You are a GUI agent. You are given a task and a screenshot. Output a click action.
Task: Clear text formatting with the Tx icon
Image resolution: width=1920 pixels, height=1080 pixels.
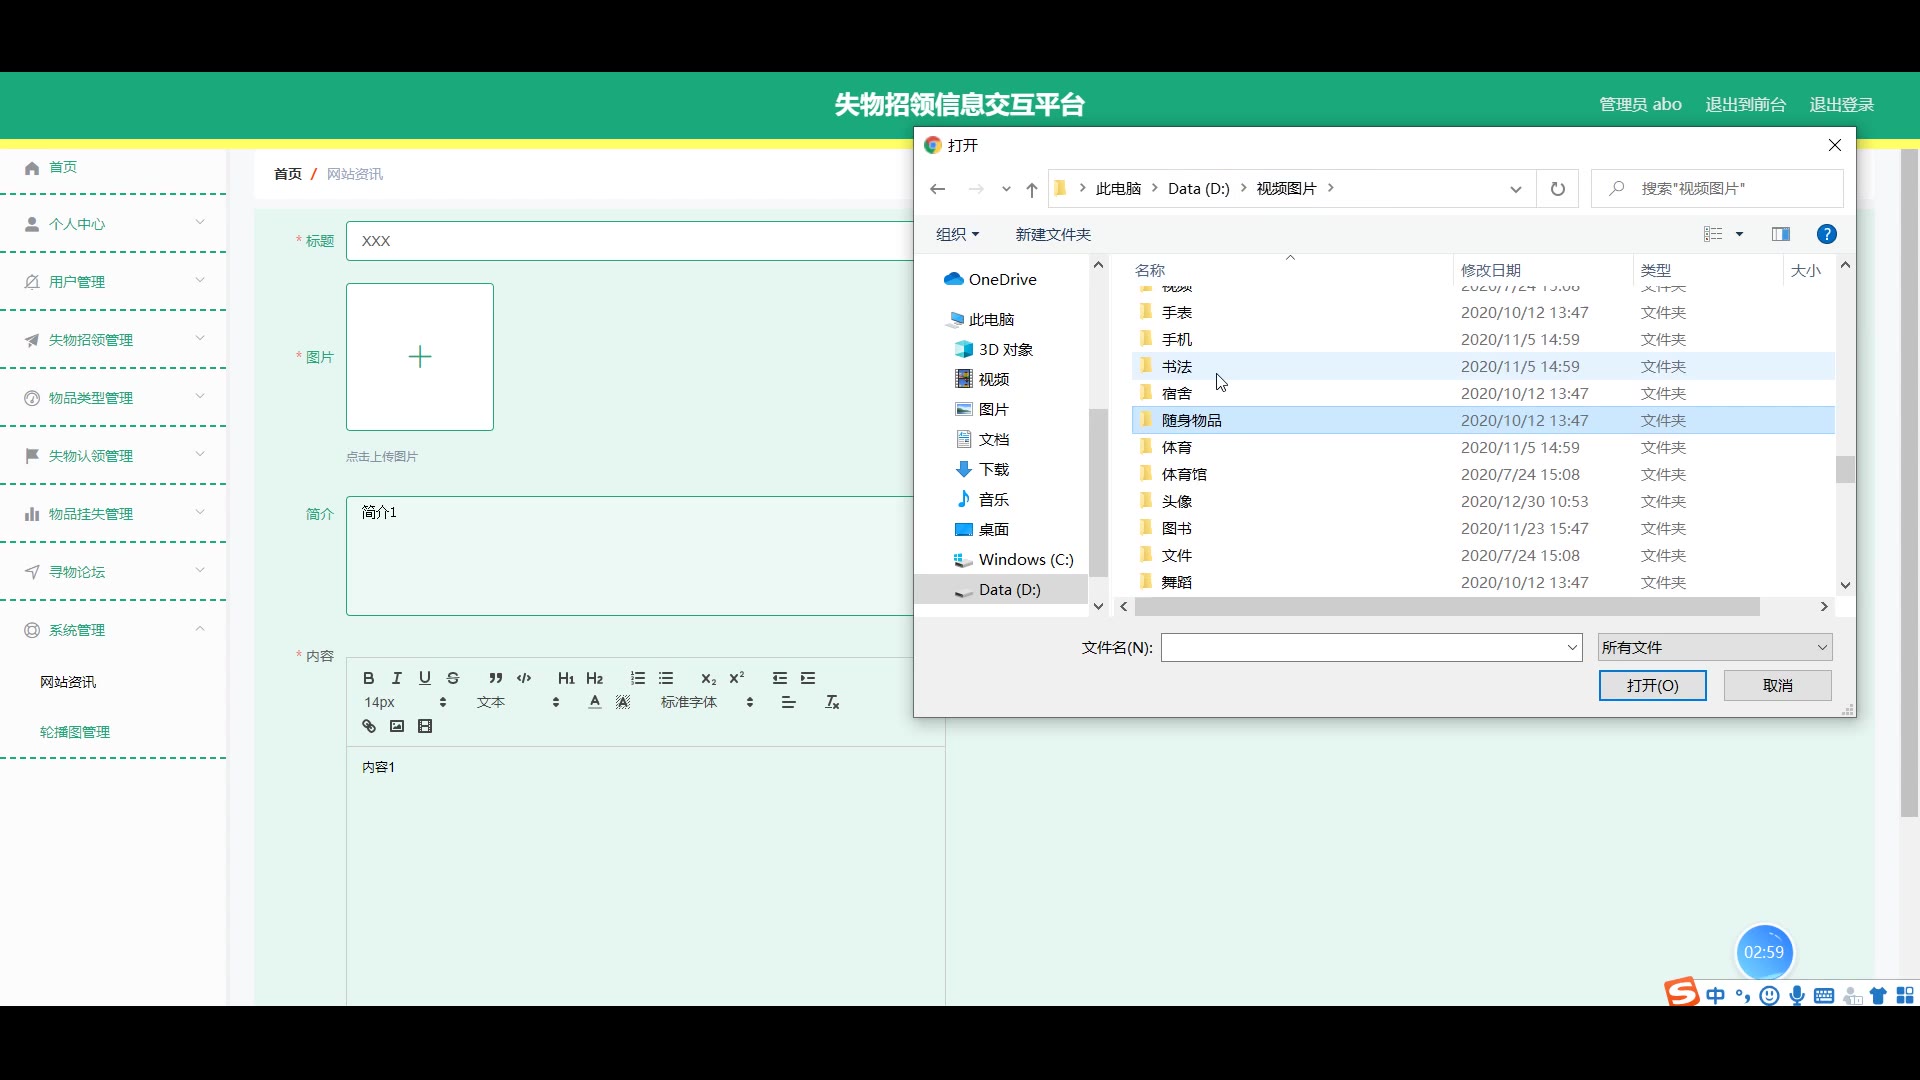pyautogui.click(x=832, y=702)
